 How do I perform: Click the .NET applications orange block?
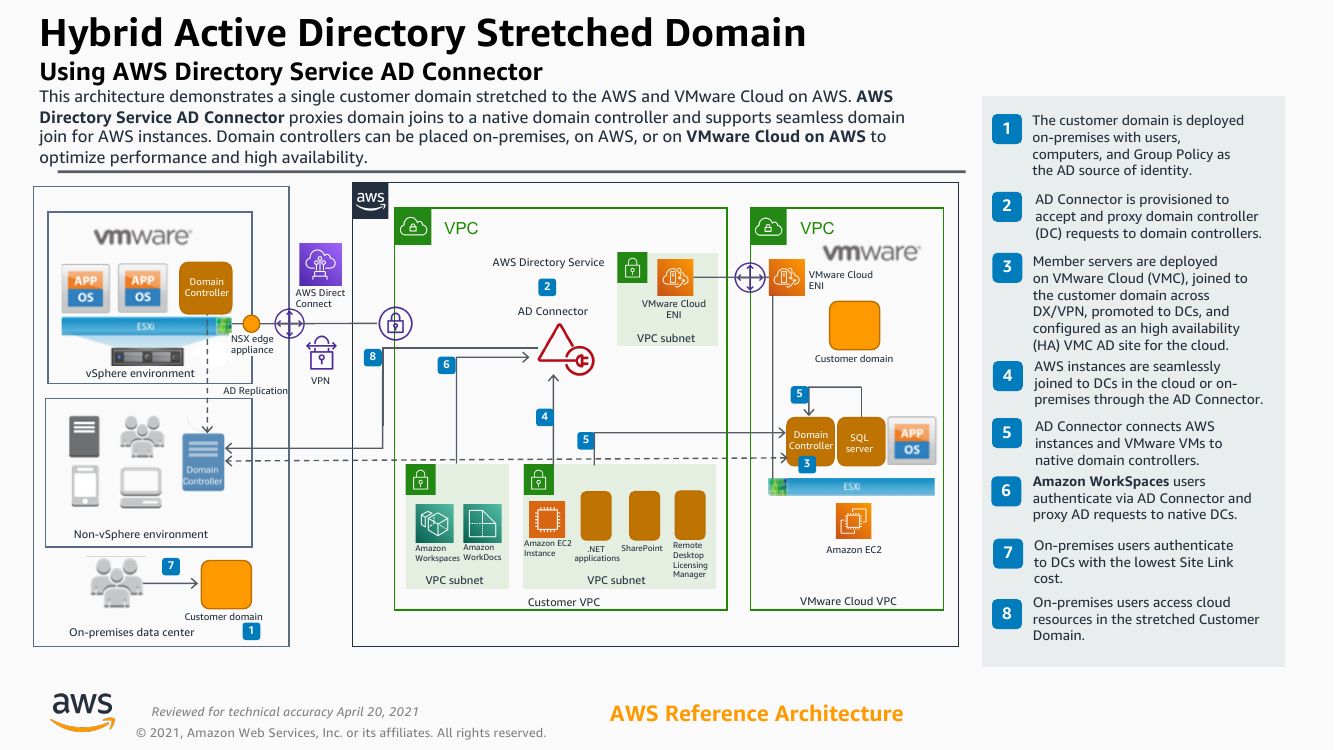click(597, 517)
